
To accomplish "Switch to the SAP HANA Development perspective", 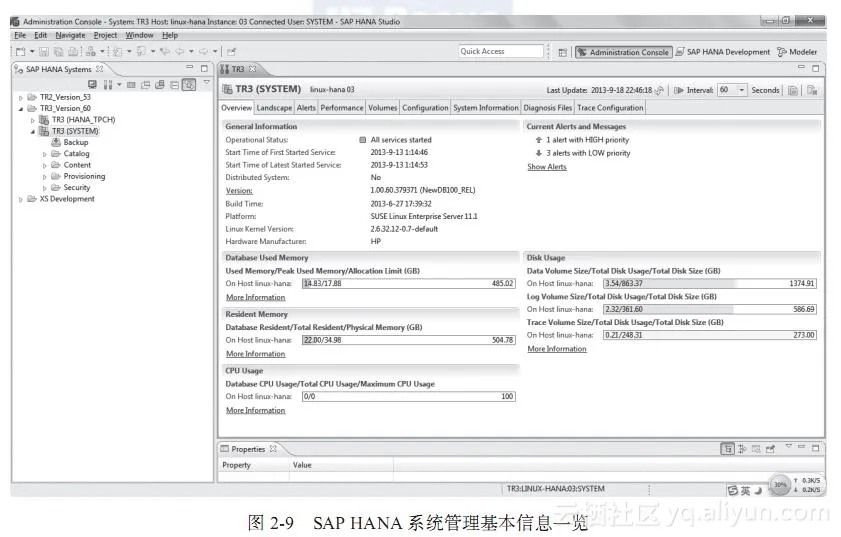I will click(722, 52).
